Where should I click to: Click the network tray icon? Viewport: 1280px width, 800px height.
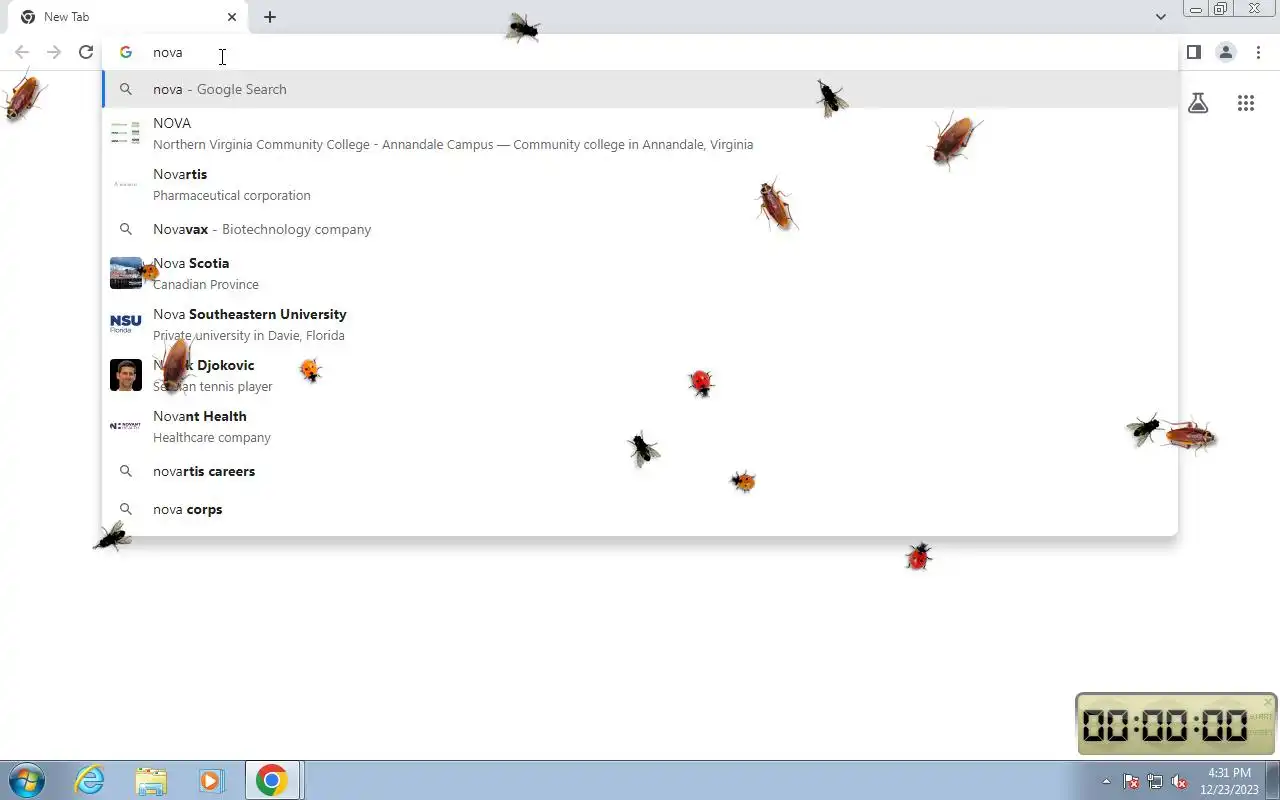coord(1155,781)
